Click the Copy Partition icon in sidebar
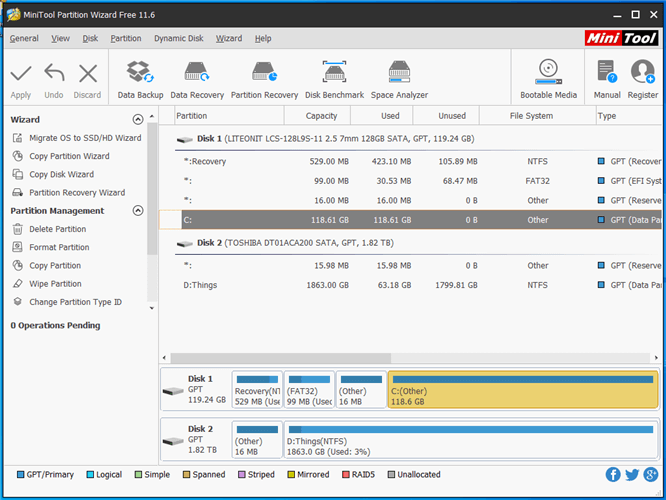Image resolution: width=666 pixels, height=500 pixels. (17, 266)
